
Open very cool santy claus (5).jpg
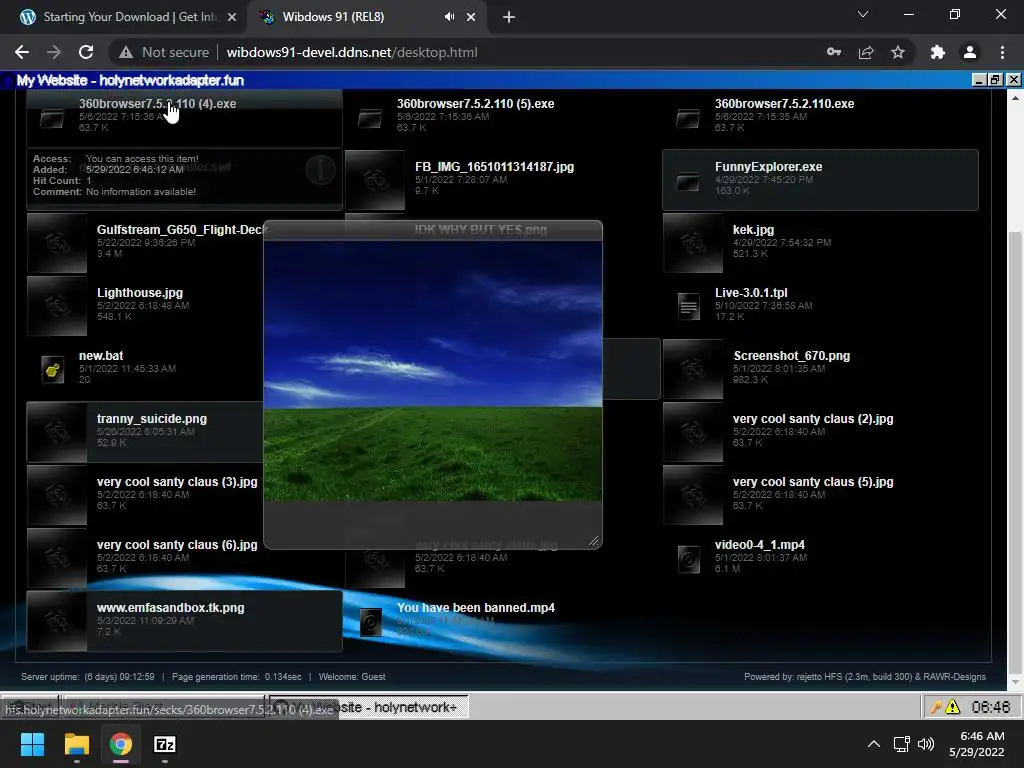coord(813,482)
